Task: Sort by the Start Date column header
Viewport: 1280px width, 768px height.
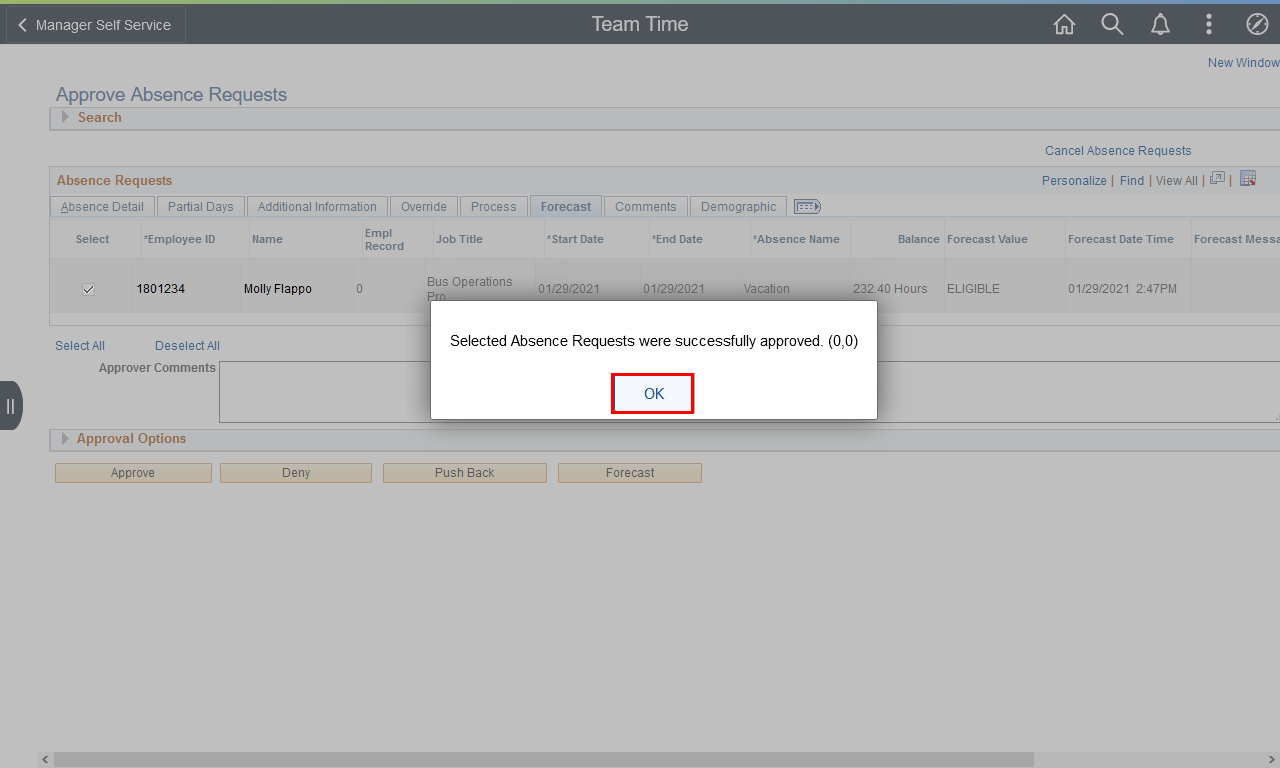Action: (x=575, y=240)
